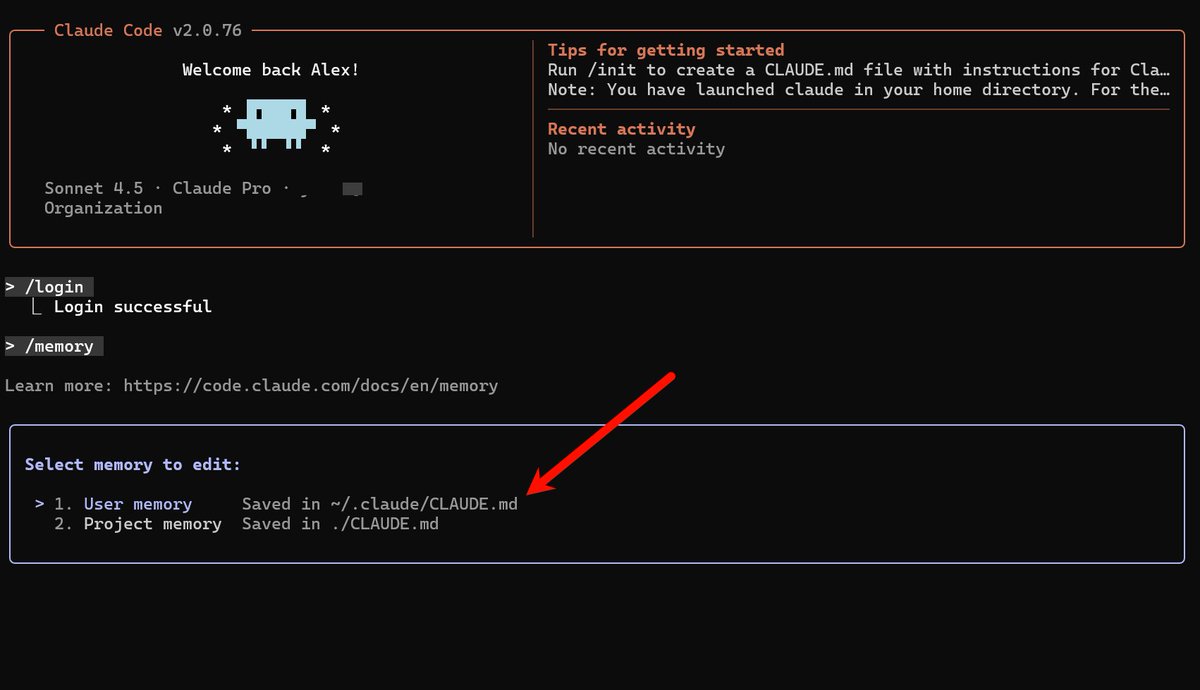Click the "Saved in ./CLAUDE.md" path
Screen dimensions: 1200x690
[x=340, y=524]
